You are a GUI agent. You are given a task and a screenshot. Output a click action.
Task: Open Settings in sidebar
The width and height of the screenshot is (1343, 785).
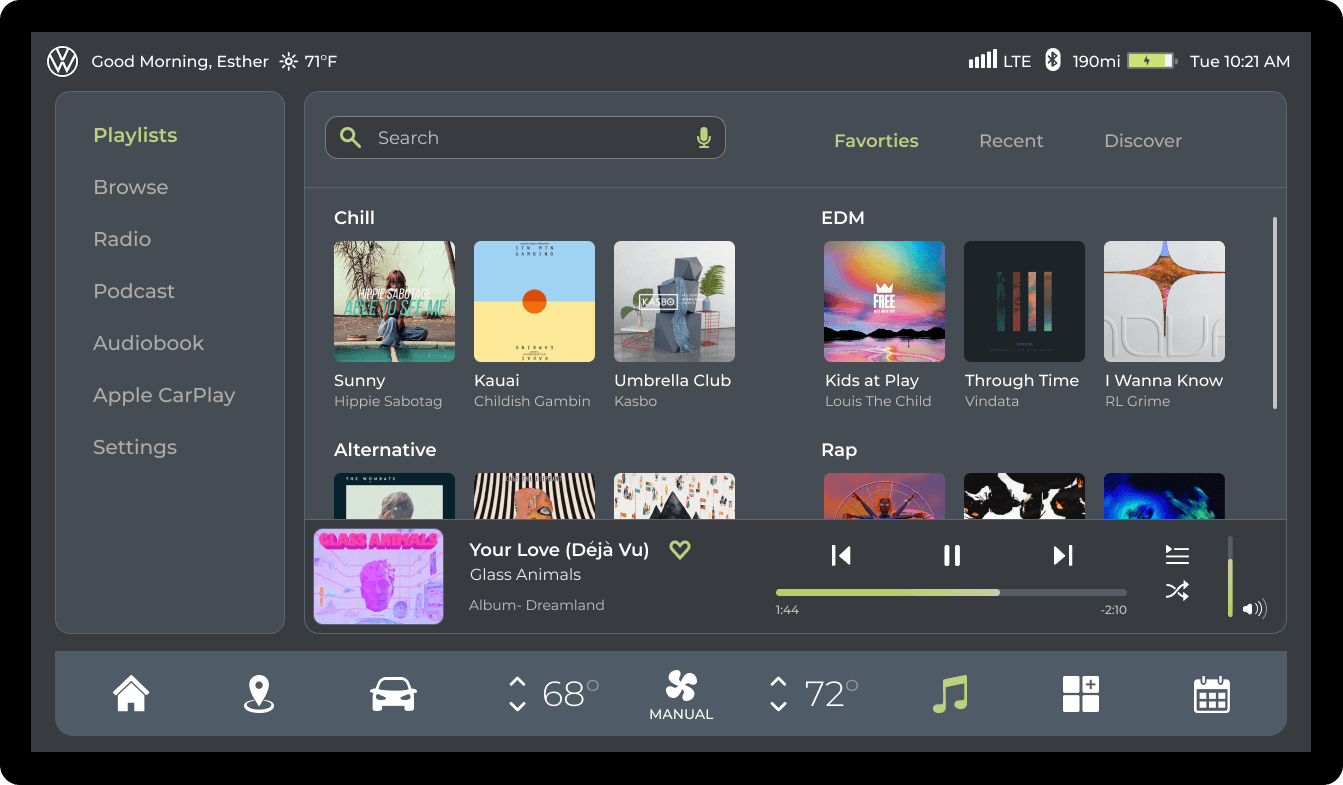[135, 447]
